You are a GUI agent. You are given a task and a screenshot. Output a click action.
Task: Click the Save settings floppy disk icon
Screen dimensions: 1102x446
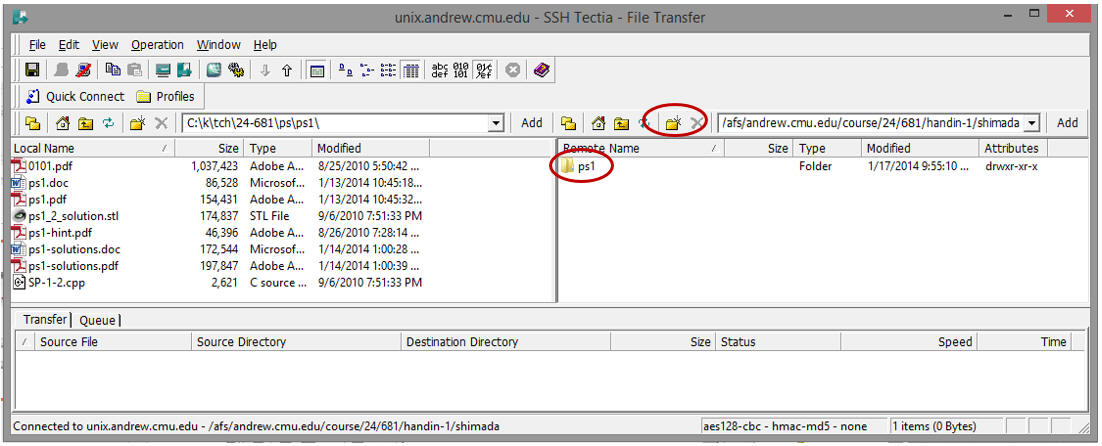(32, 70)
